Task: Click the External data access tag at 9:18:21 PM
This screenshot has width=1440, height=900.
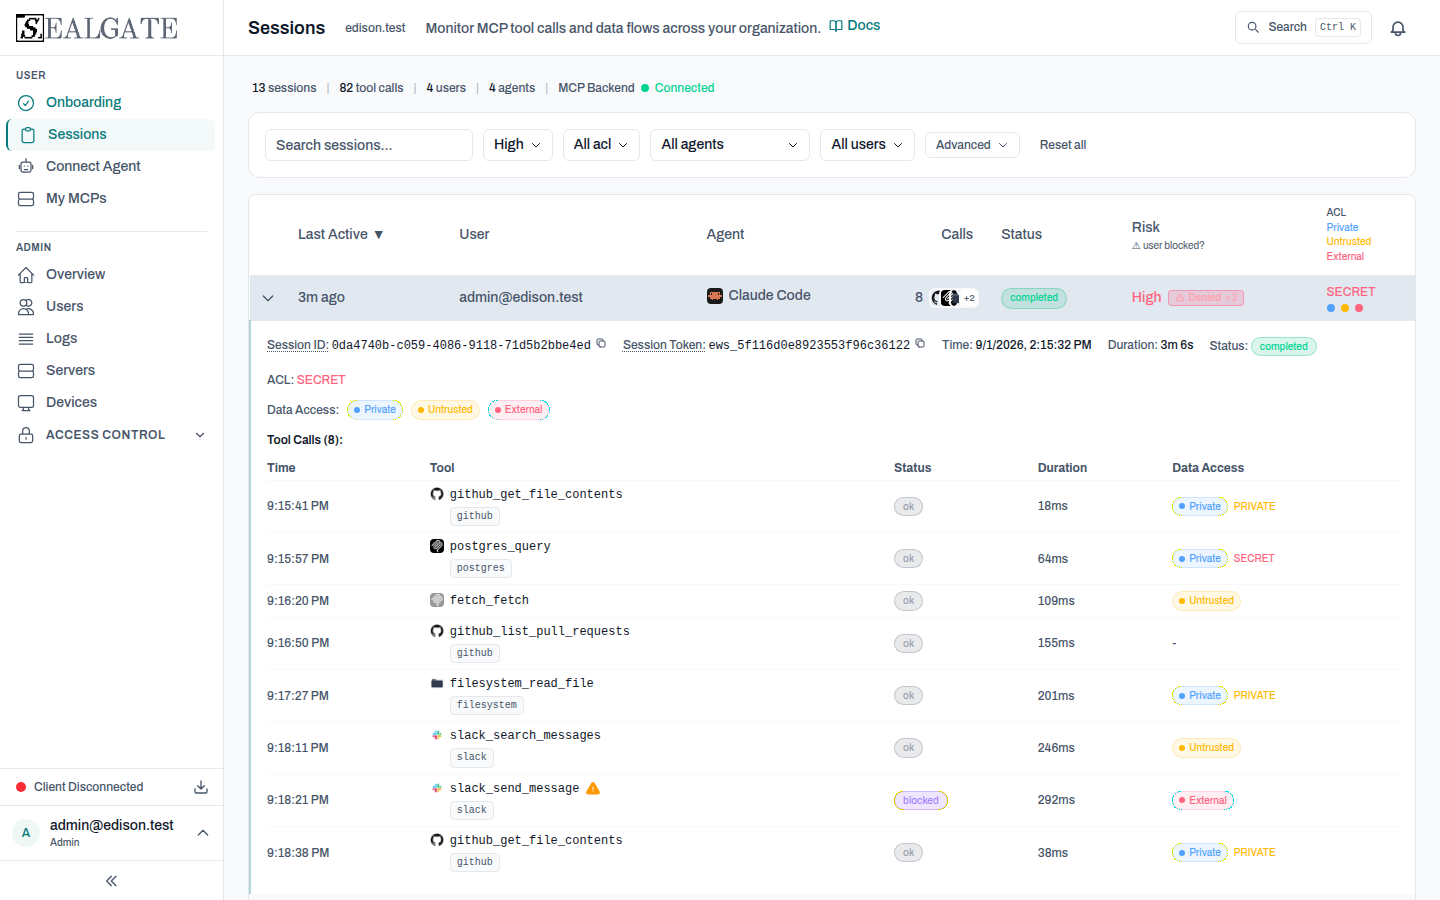Action: (x=1203, y=800)
